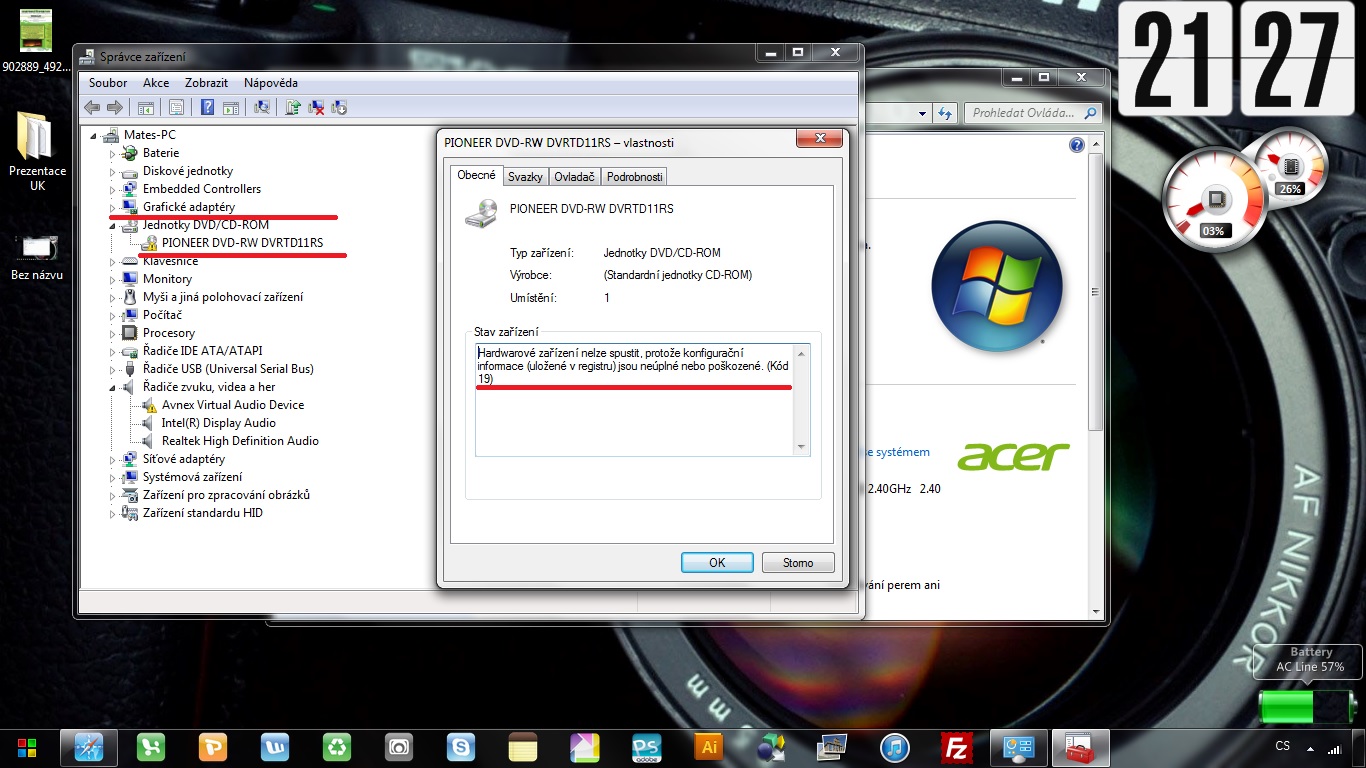
Task: Switch to Device Manager toolbox taskbar icon
Action: (x=1080, y=747)
